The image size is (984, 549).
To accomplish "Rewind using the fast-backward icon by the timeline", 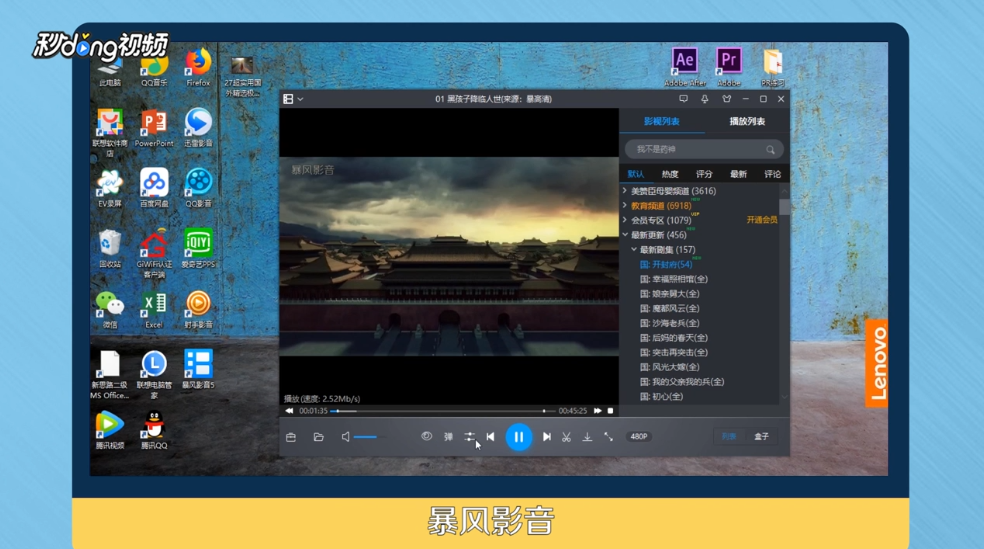I will coord(289,411).
